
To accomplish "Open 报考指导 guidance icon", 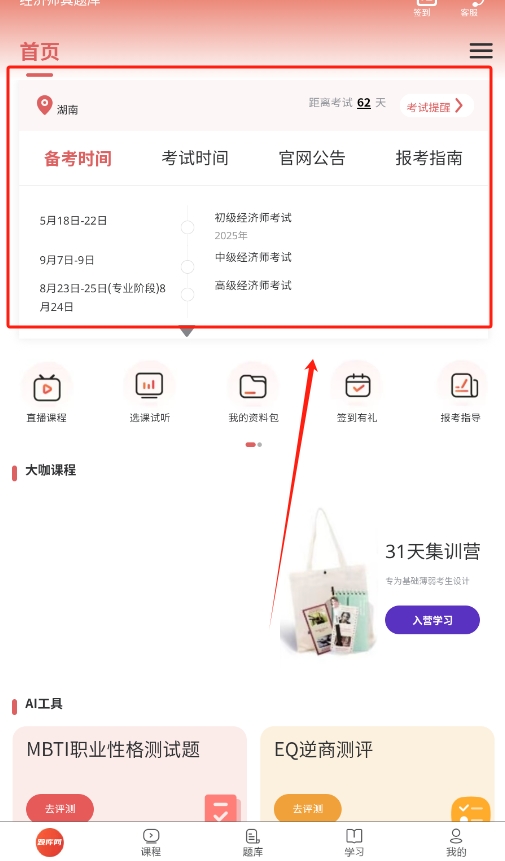I will pos(464,385).
